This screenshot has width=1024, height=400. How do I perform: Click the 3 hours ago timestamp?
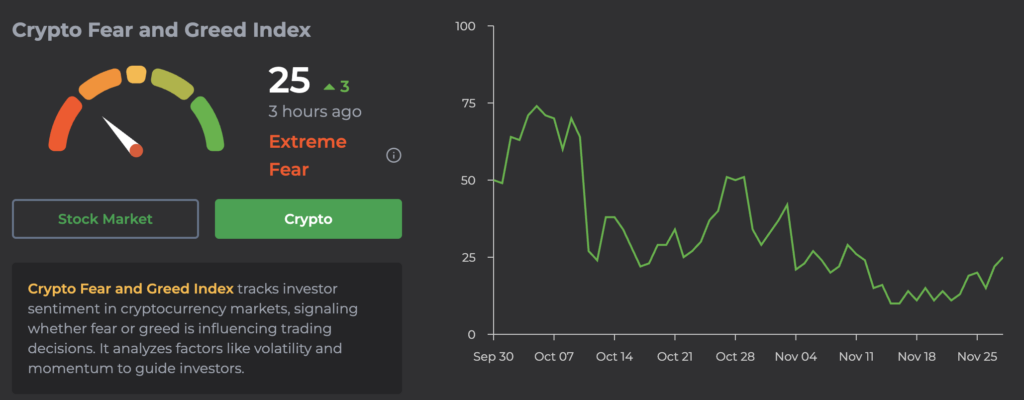point(314,112)
